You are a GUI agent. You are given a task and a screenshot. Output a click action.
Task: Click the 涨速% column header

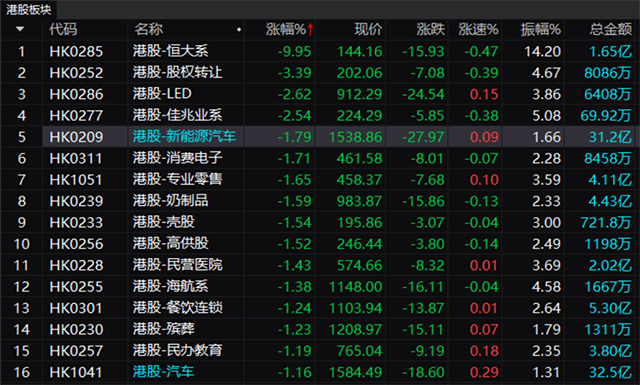click(478, 29)
